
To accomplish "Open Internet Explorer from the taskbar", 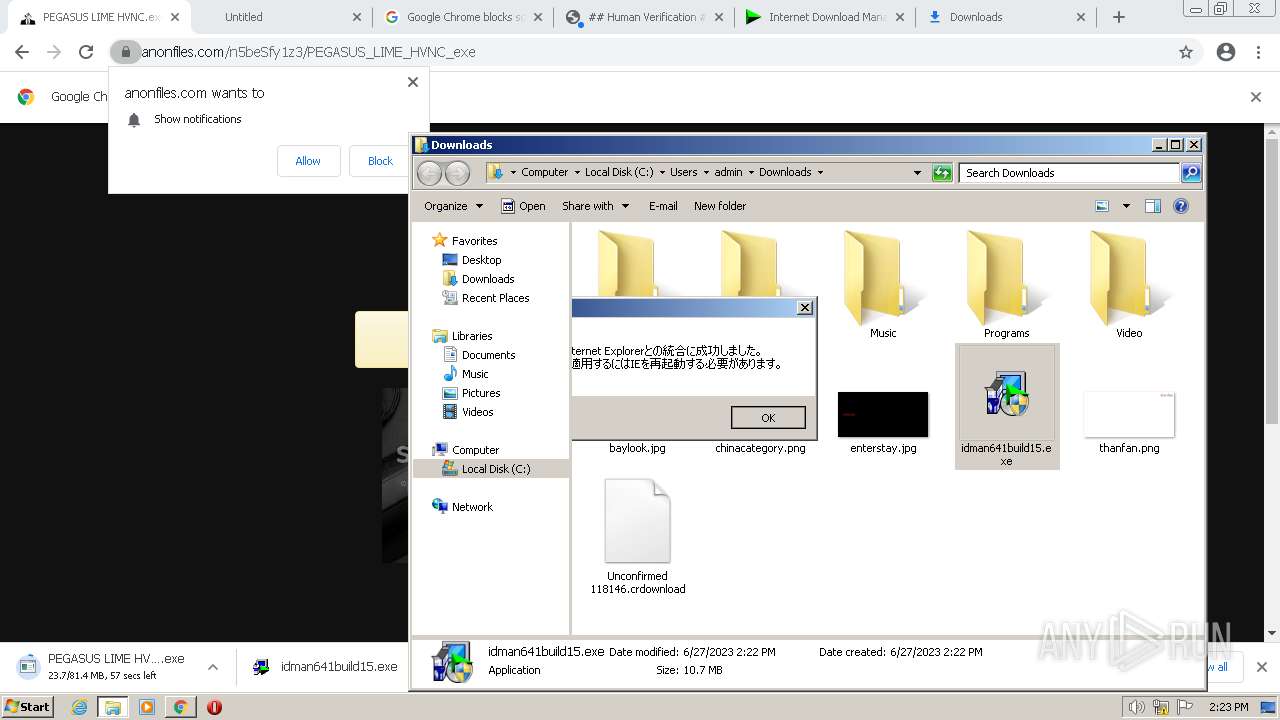I will (x=80, y=707).
